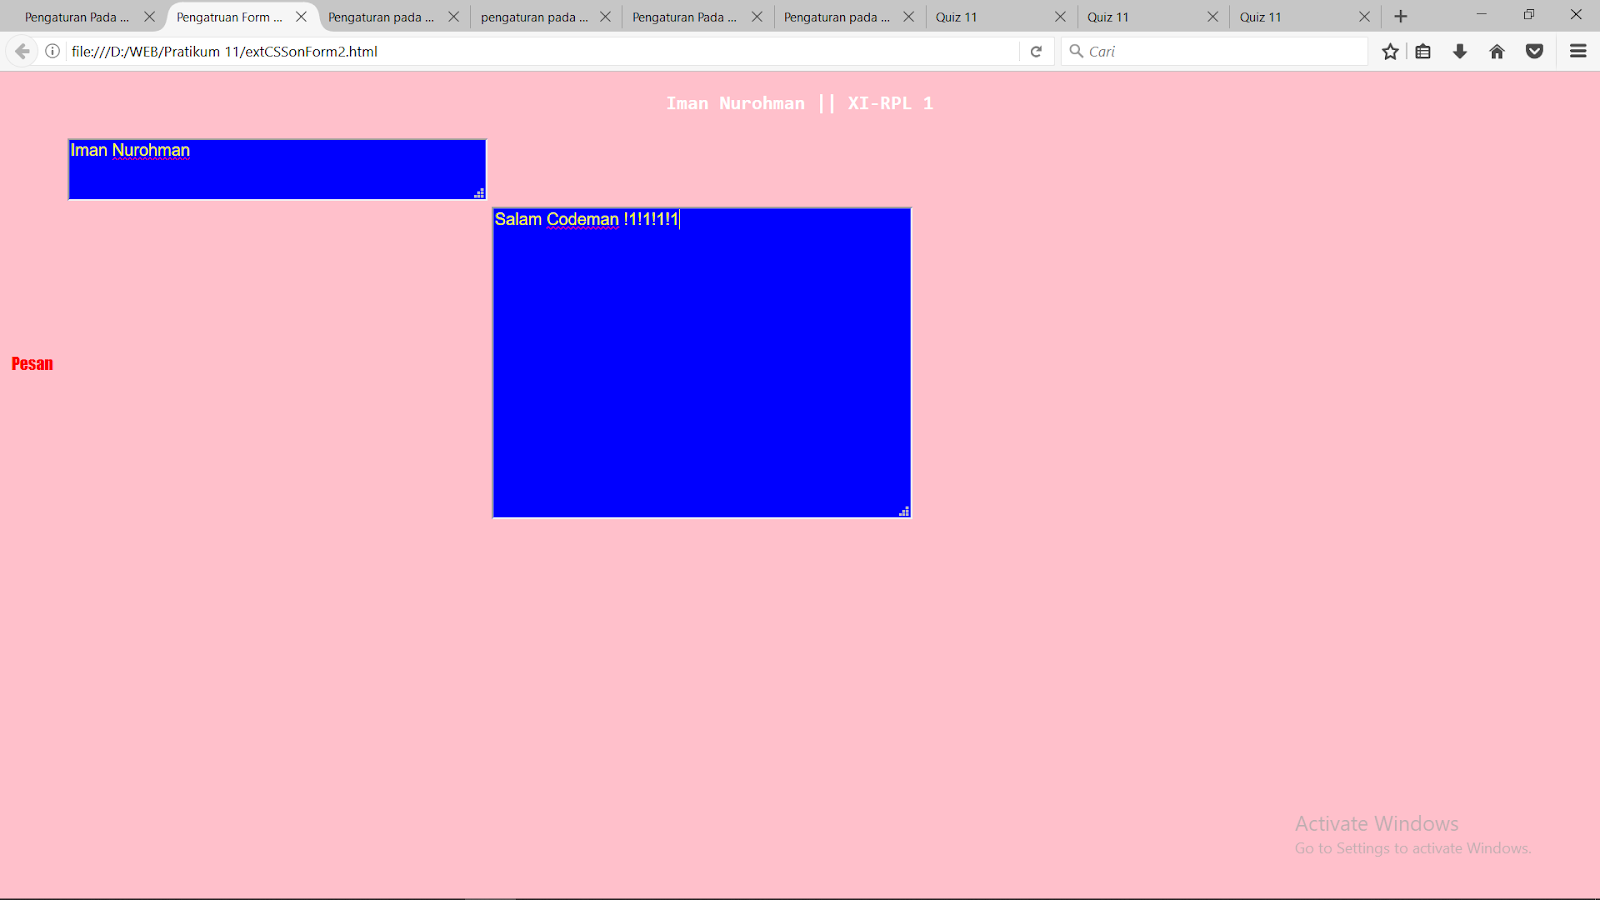Bookmark this page with the star icon
1600x900 pixels.
(1389, 51)
